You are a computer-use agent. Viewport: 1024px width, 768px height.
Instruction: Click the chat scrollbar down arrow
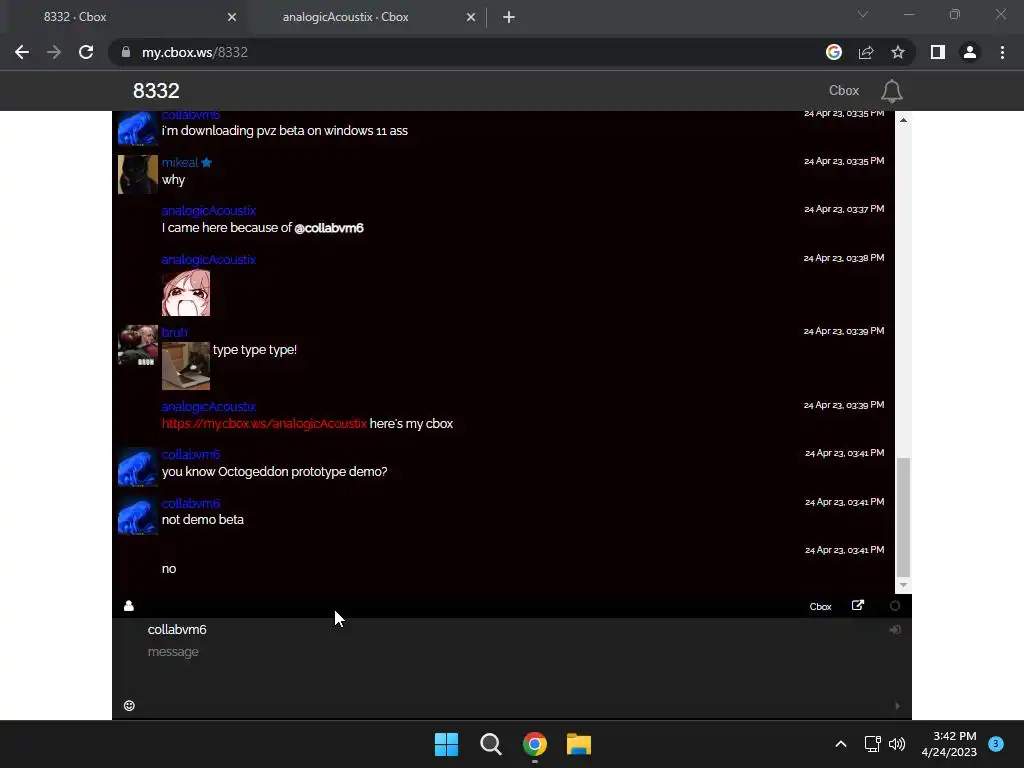tap(903, 585)
